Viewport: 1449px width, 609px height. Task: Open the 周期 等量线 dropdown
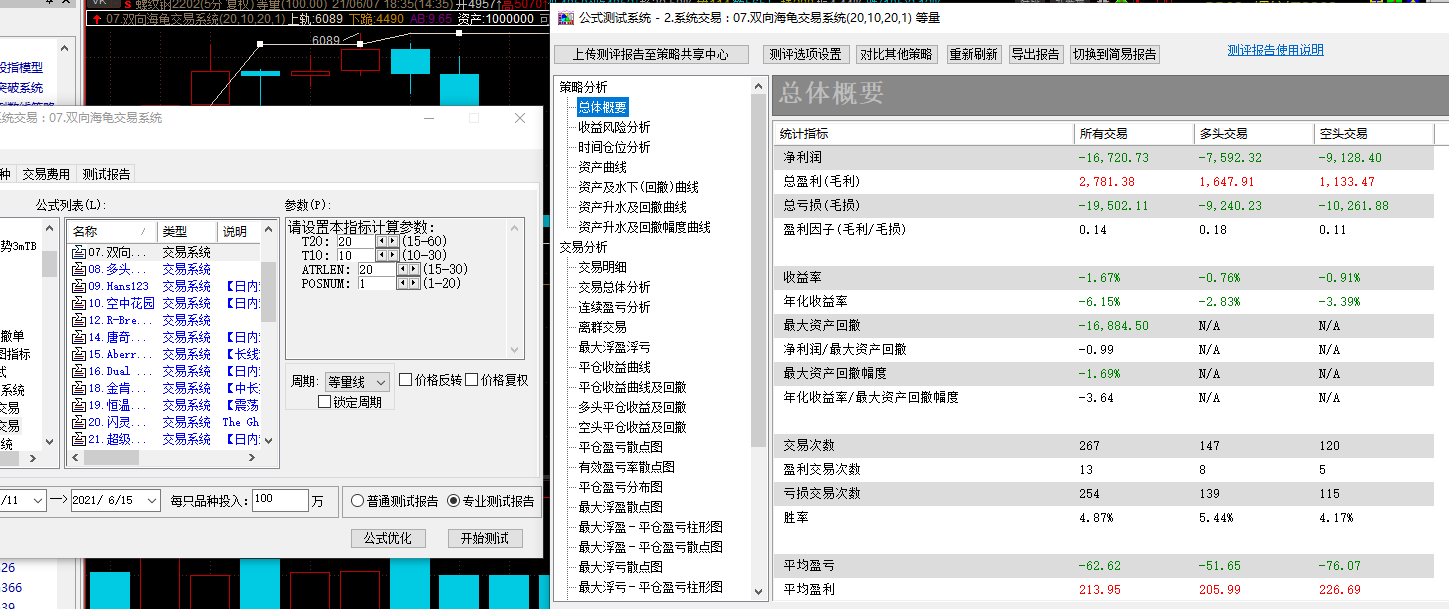point(356,382)
